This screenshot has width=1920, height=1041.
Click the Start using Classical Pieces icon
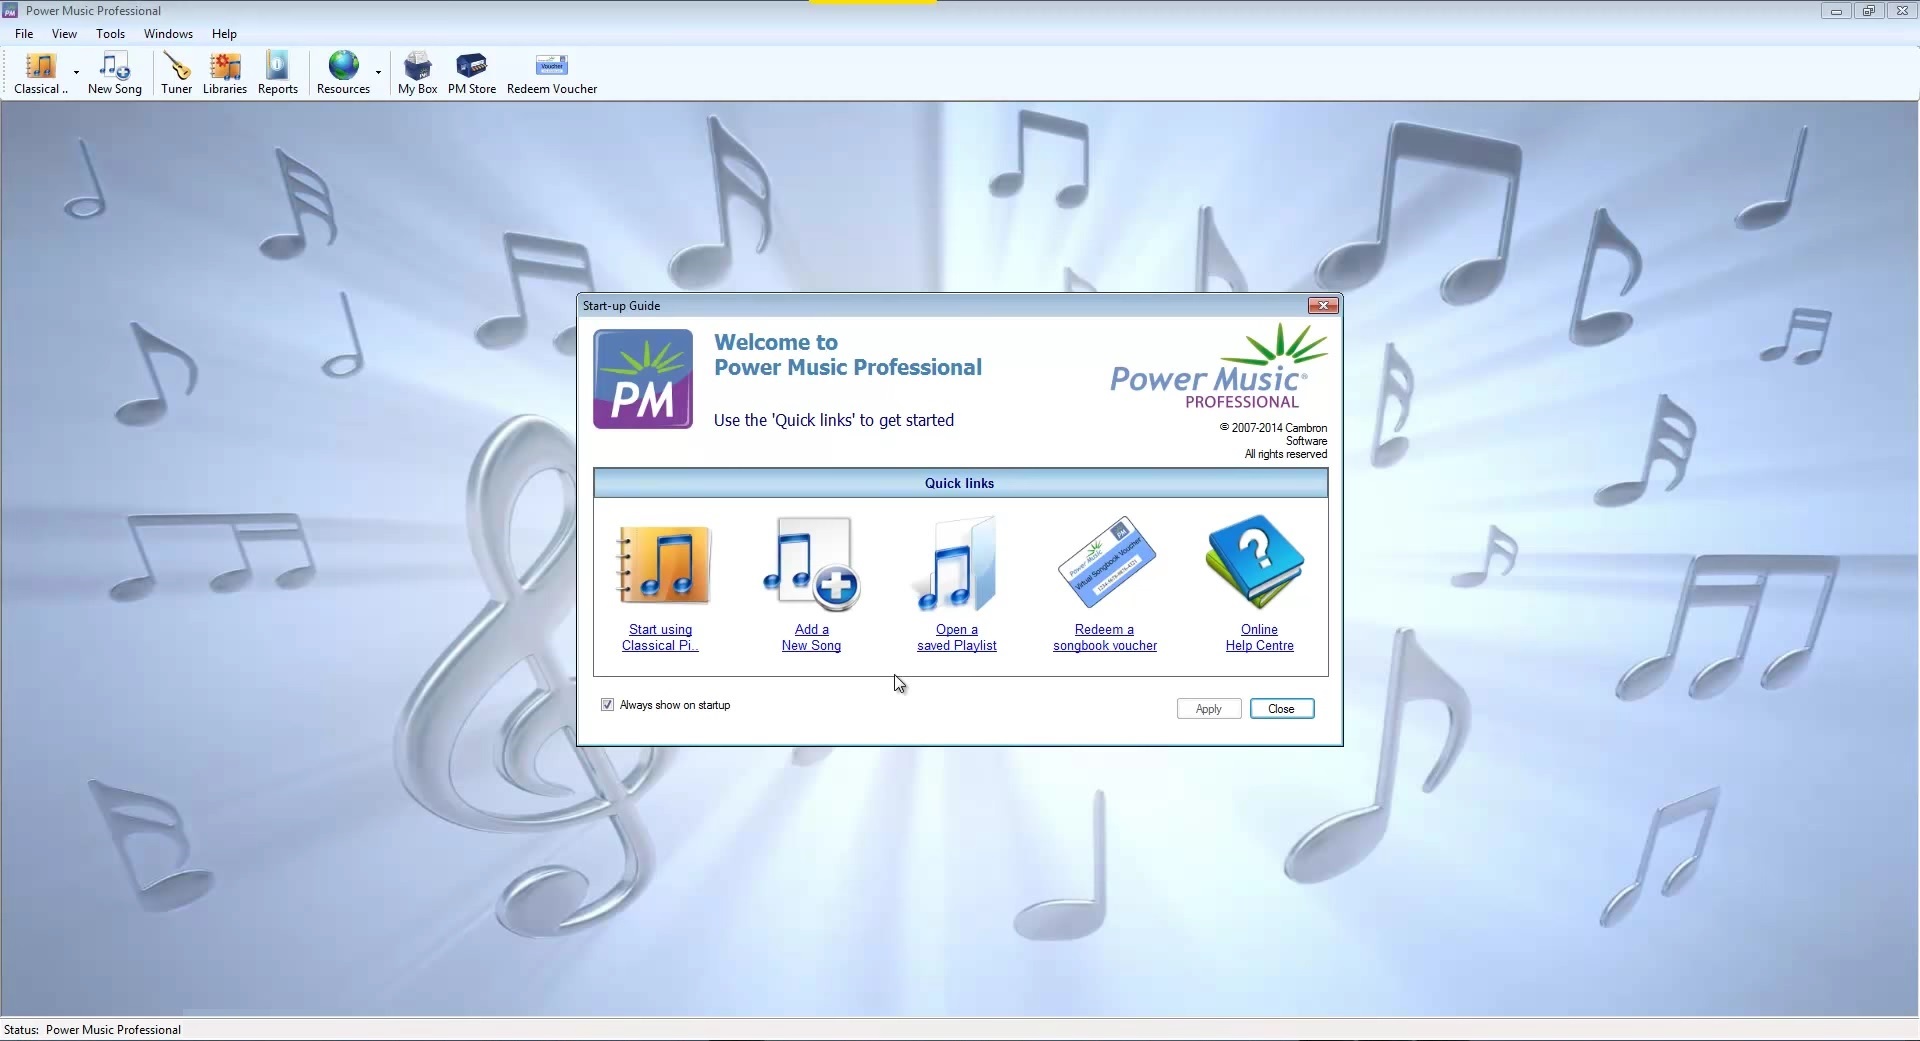coord(662,565)
